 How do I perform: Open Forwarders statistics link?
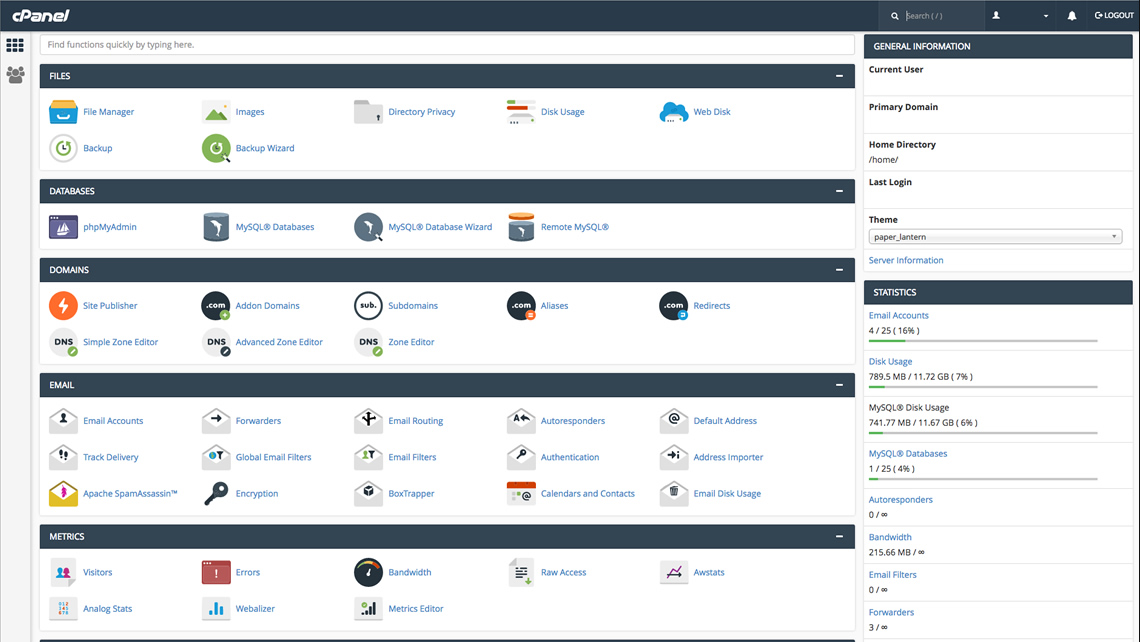click(891, 612)
